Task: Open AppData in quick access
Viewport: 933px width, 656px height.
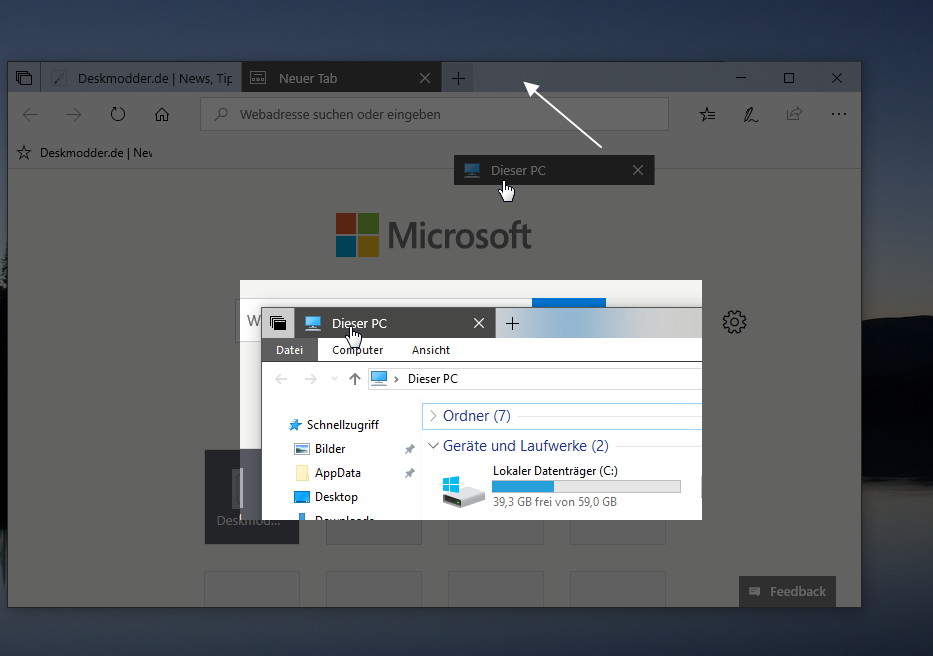Action: pyautogui.click(x=328, y=473)
